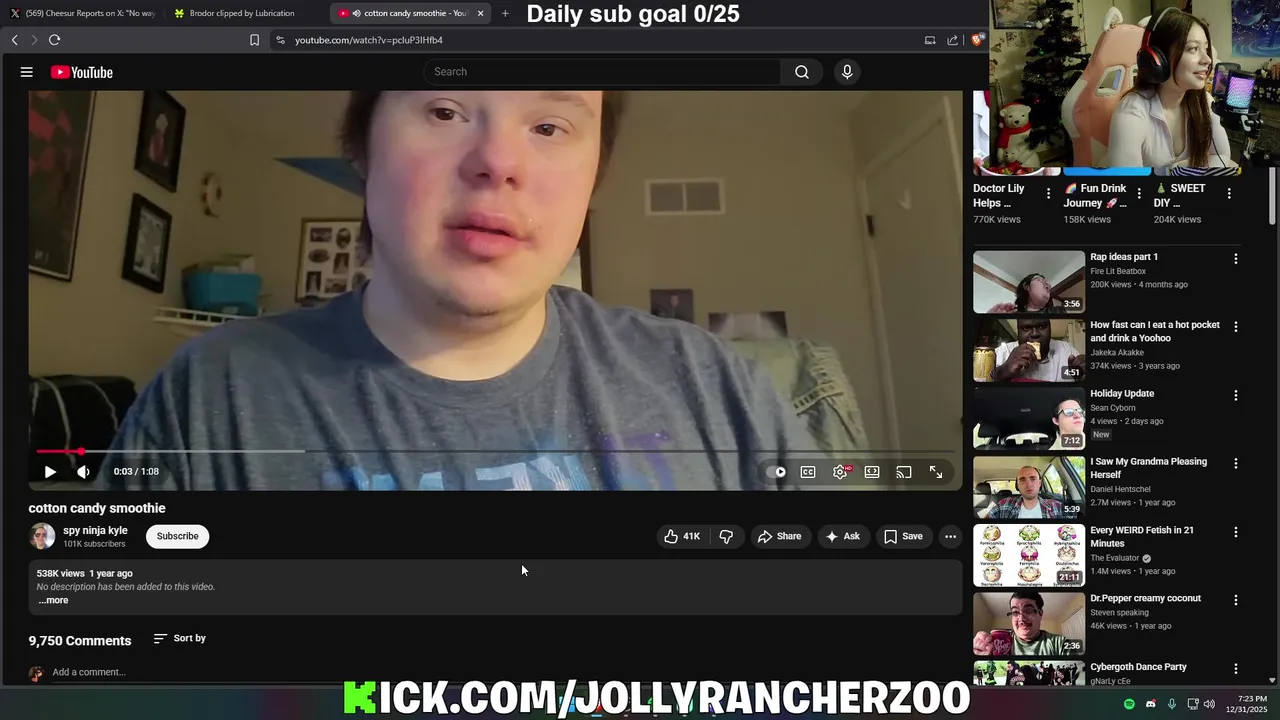Open more actions ellipsis below video
The image size is (1280, 720).
(x=950, y=537)
